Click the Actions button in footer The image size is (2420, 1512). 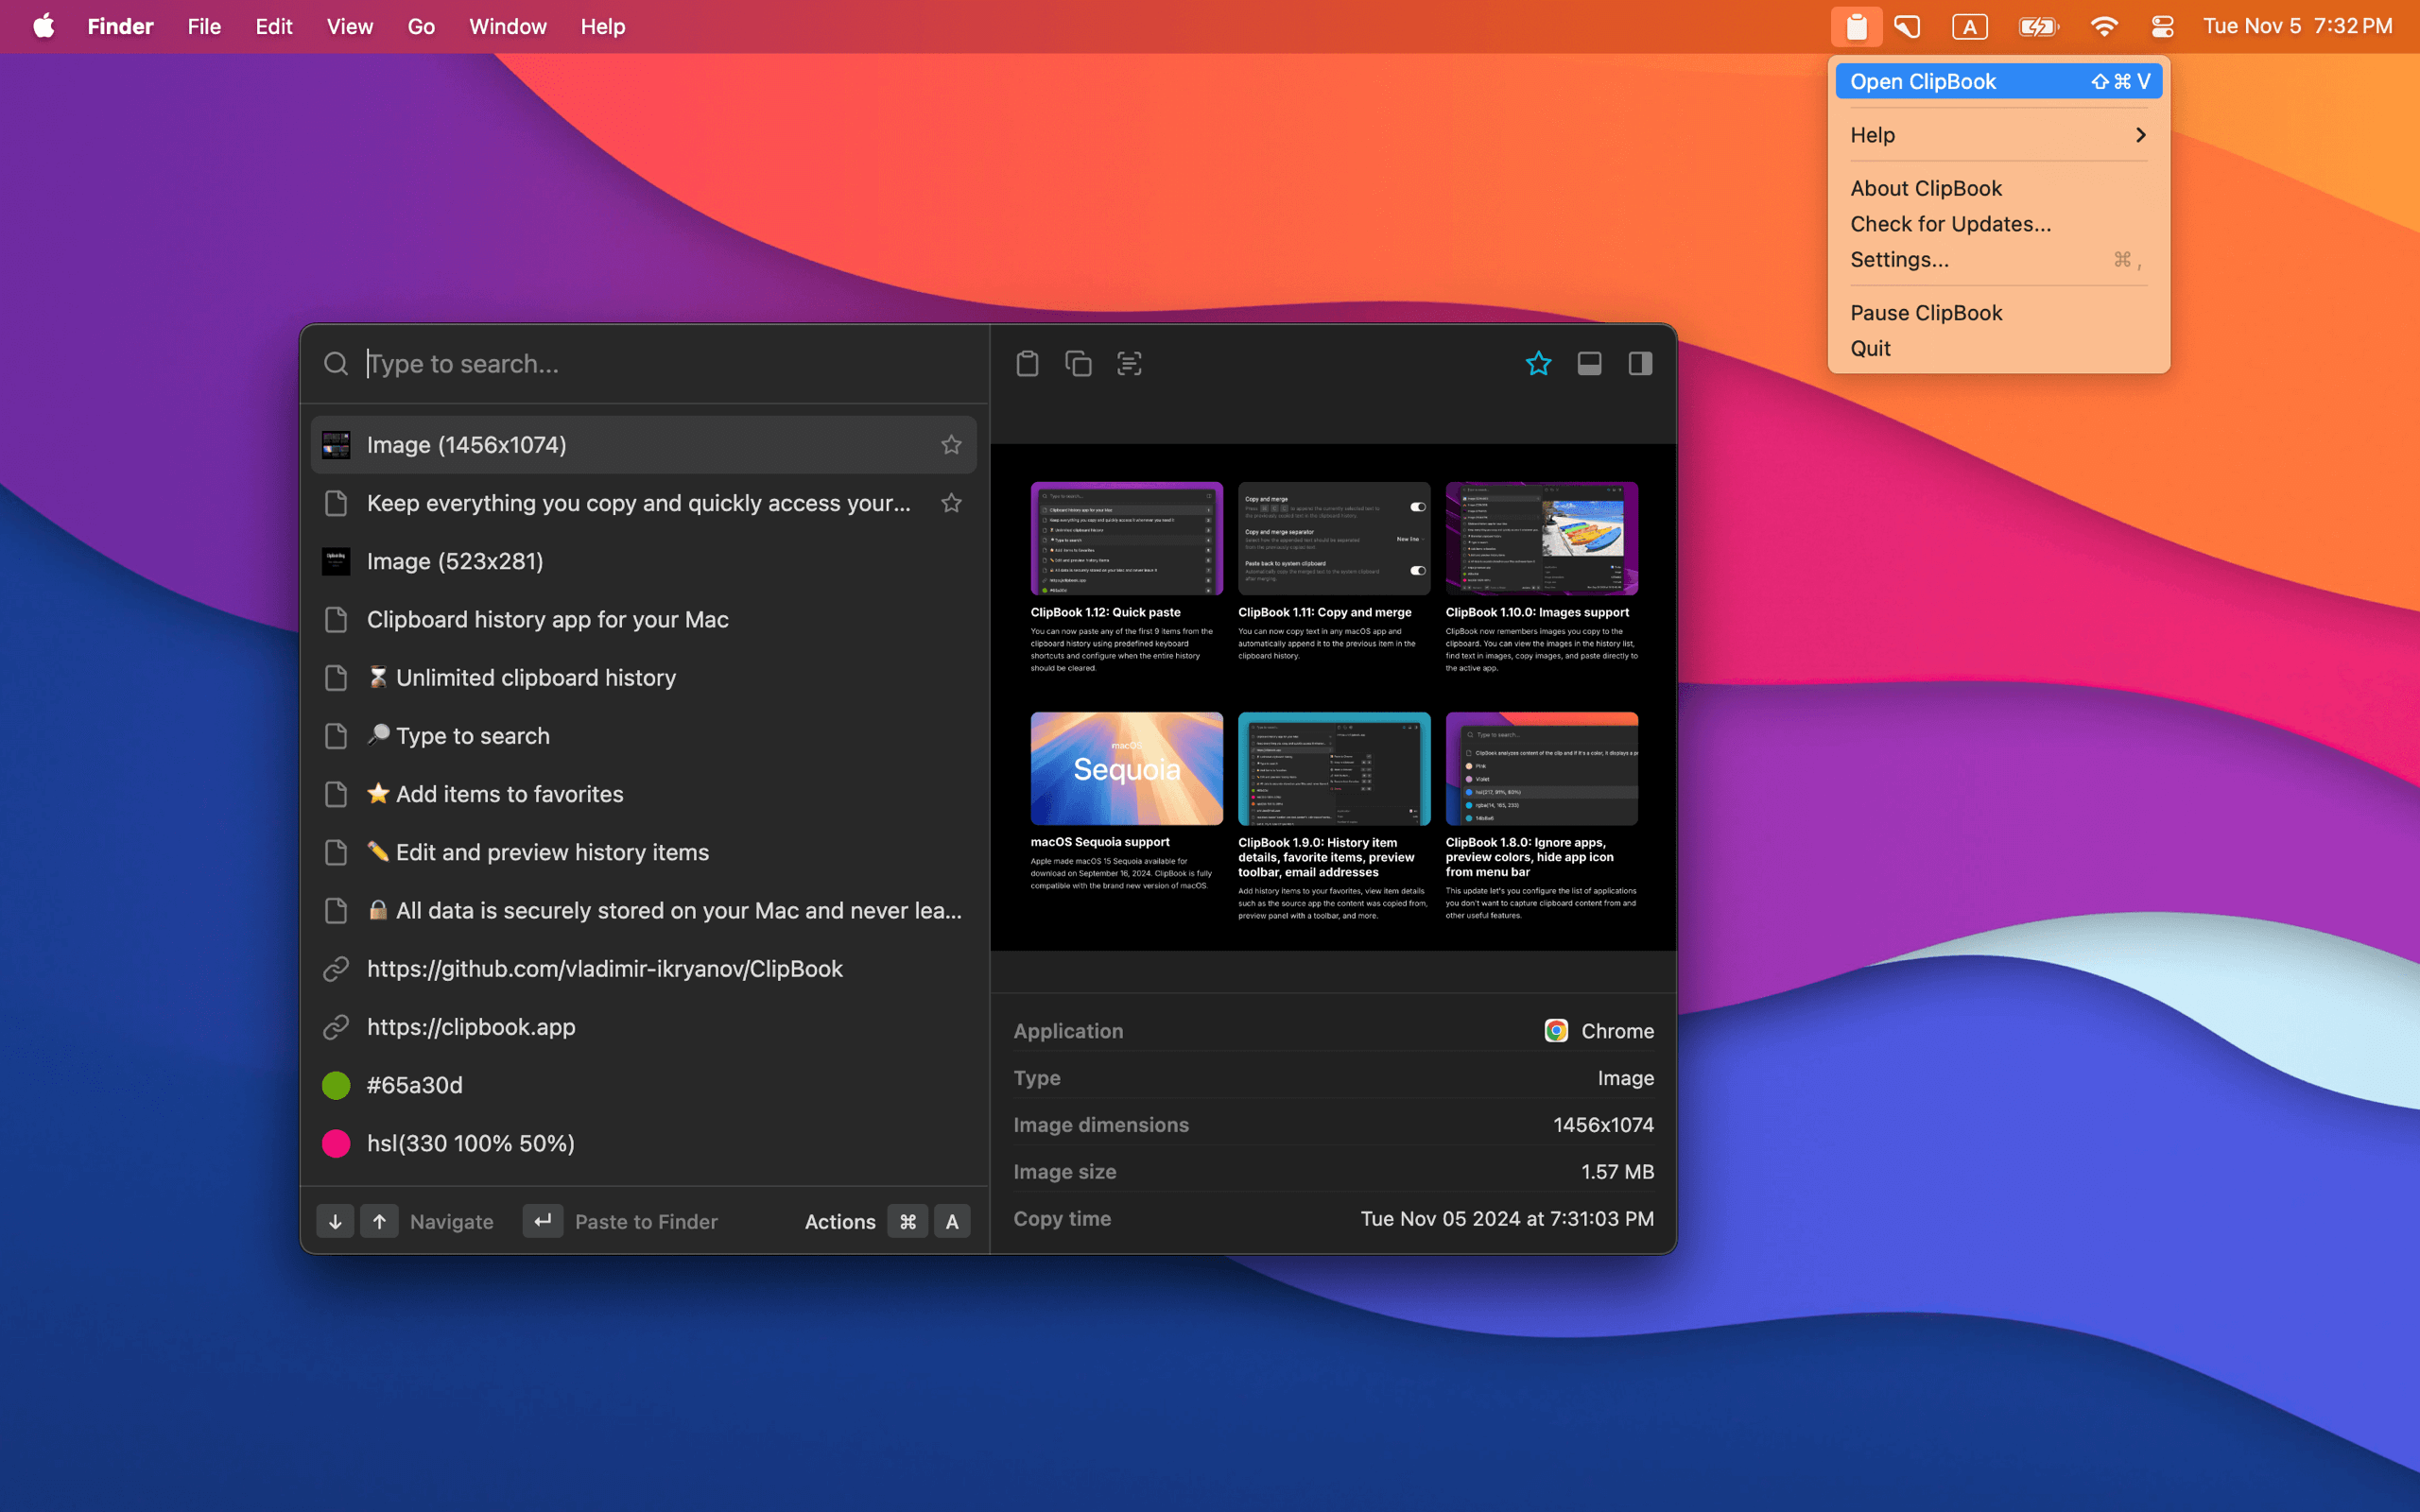pos(839,1221)
